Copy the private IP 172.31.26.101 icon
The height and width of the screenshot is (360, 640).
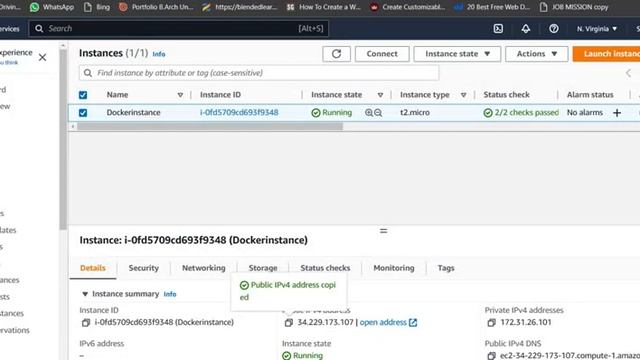tap(491, 322)
